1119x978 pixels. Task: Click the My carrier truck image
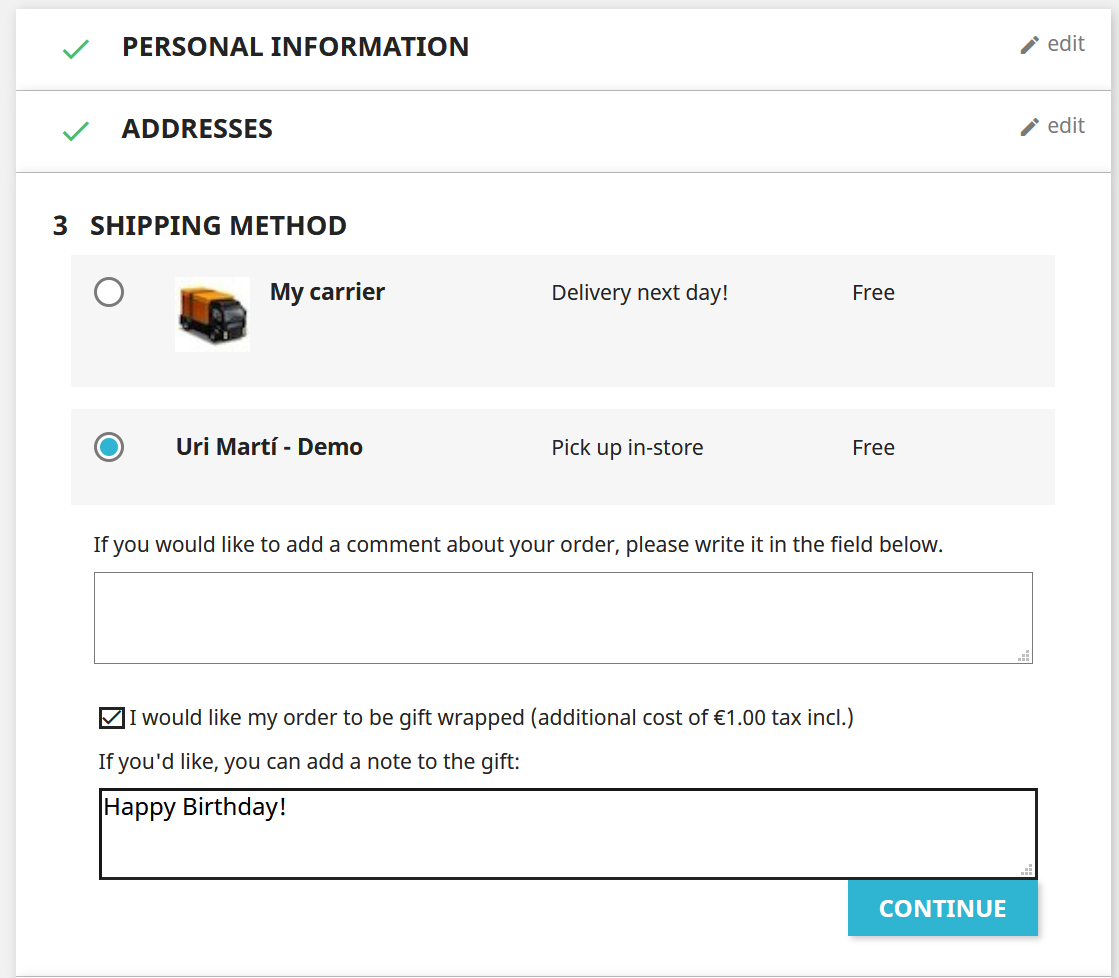tap(212, 314)
